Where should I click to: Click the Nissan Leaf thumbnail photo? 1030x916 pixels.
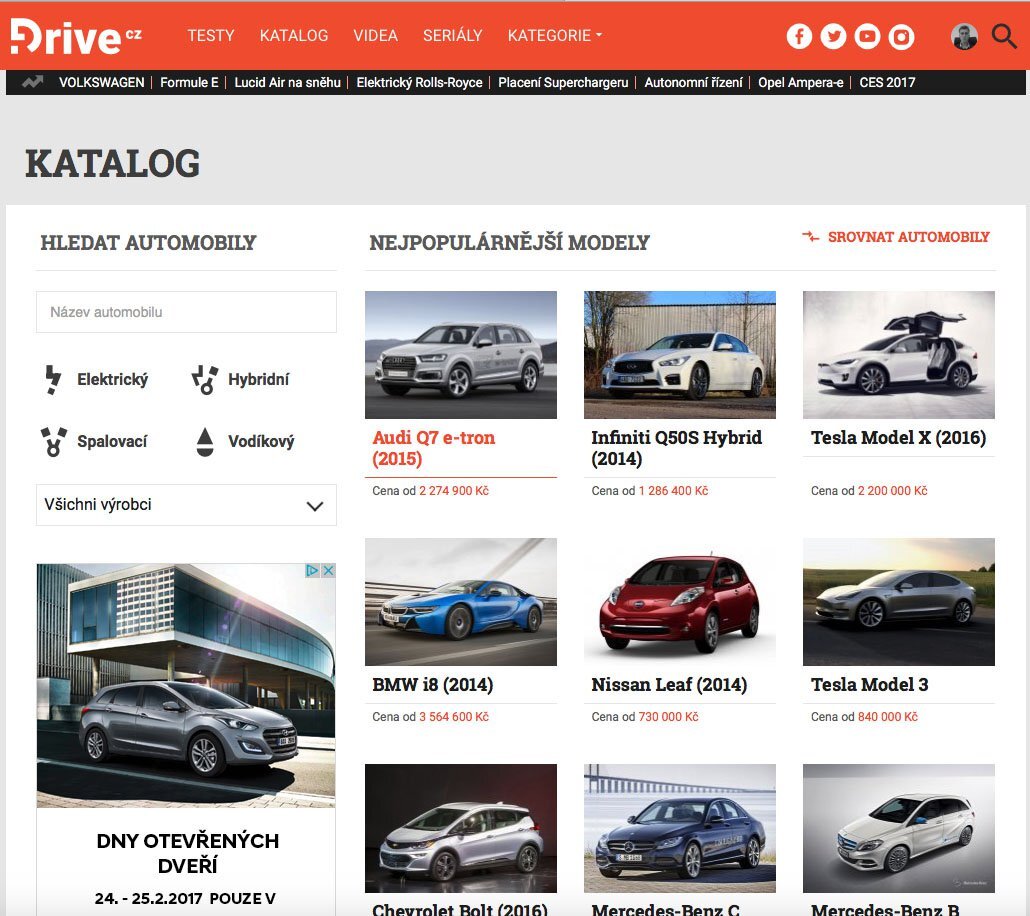pos(679,601)
